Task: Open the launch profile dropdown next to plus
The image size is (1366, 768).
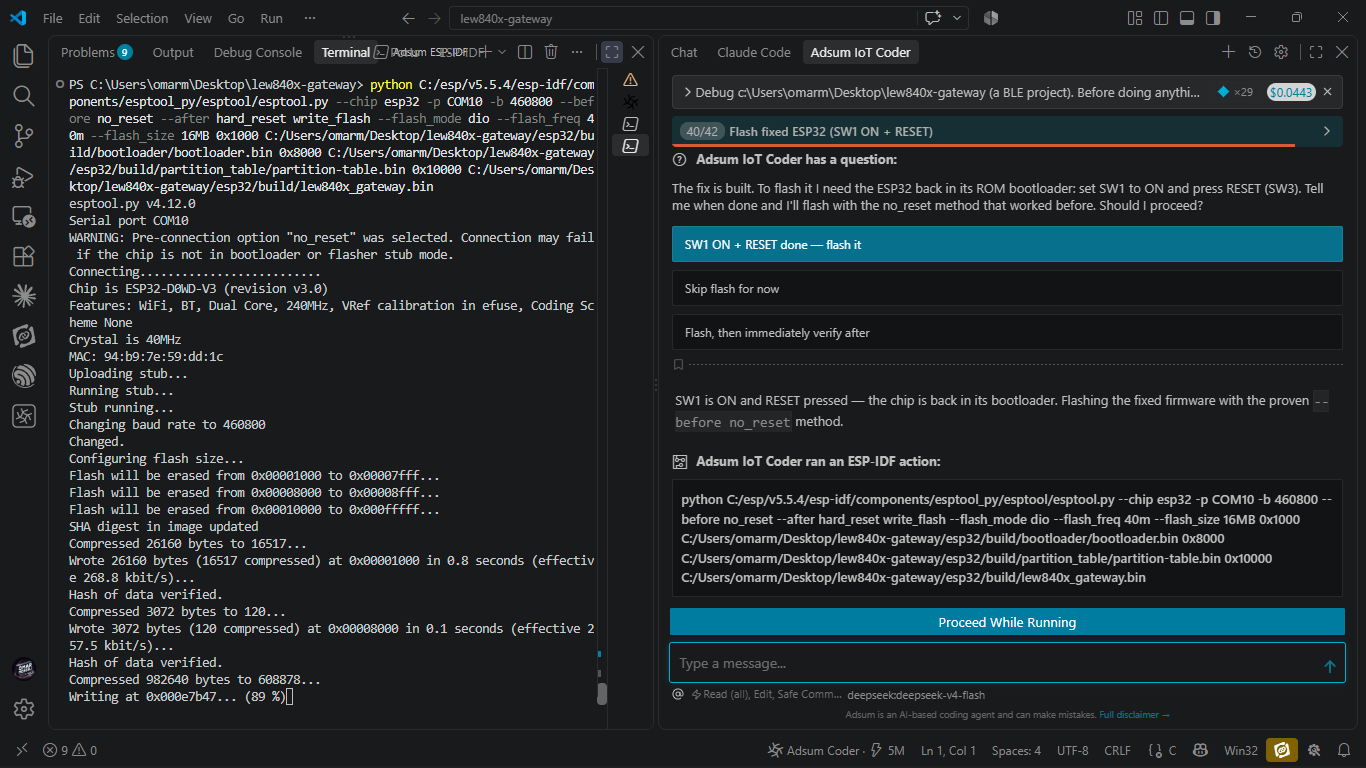Action: (502, 52)
